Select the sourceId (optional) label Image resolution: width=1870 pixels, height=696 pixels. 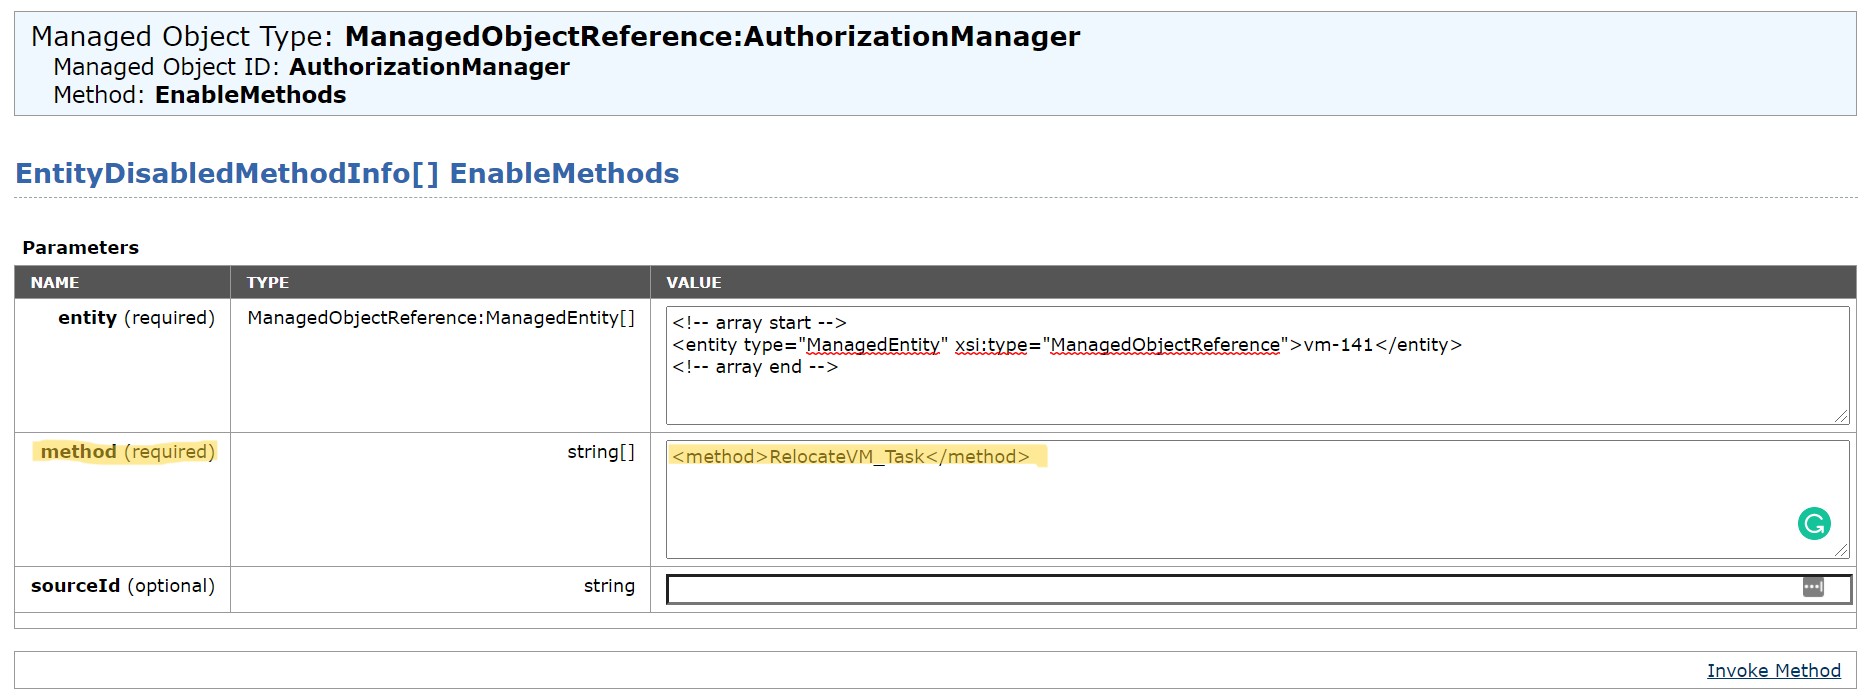tap(123, 586)
